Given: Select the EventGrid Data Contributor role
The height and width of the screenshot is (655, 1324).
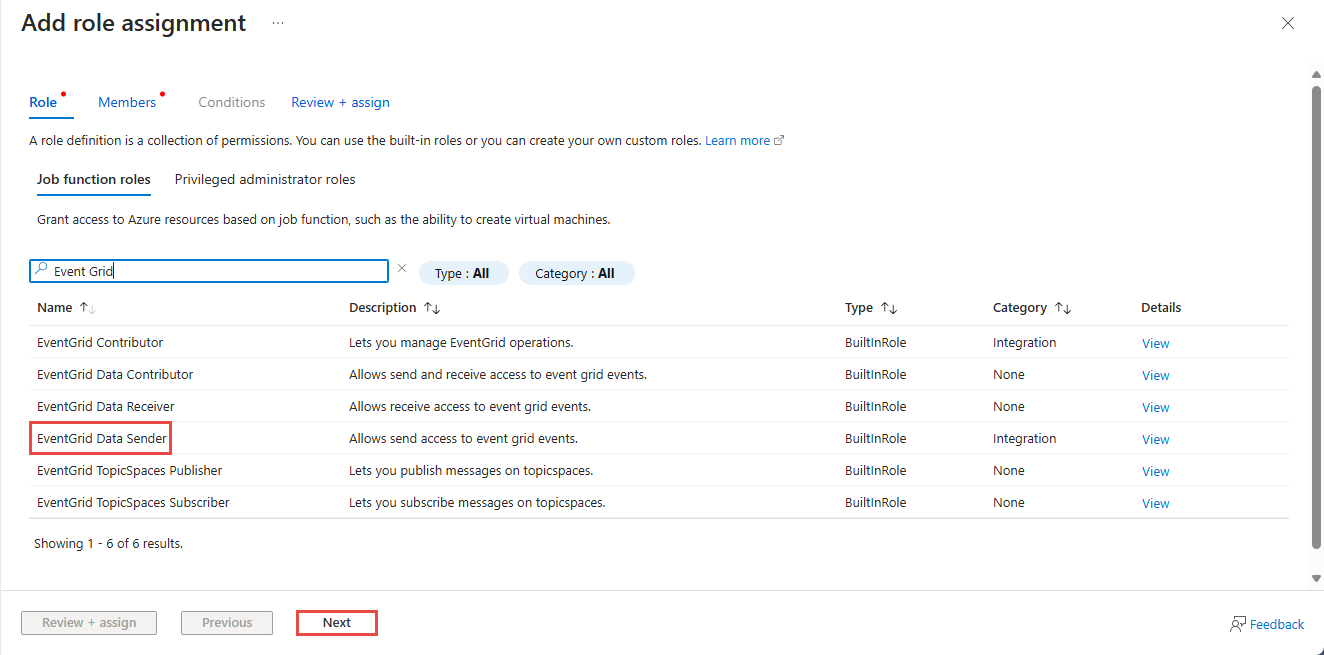Looking at the screenshot, I should point(115,374).
